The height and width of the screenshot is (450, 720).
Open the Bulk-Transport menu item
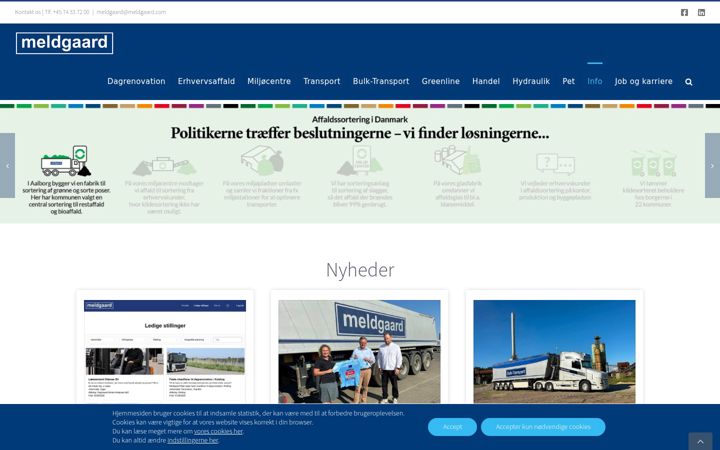pyautogui.click(x=381, y=81)
